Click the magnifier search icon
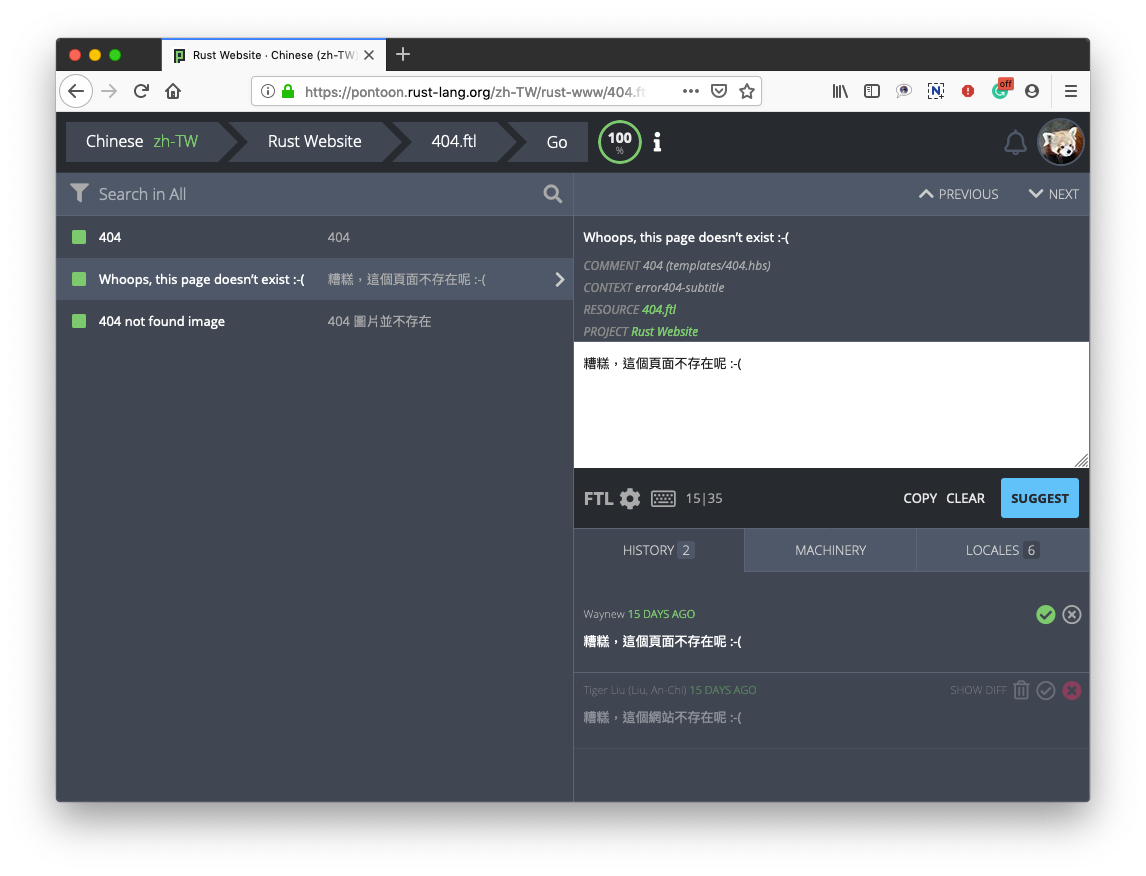 [x=553, y=194]
